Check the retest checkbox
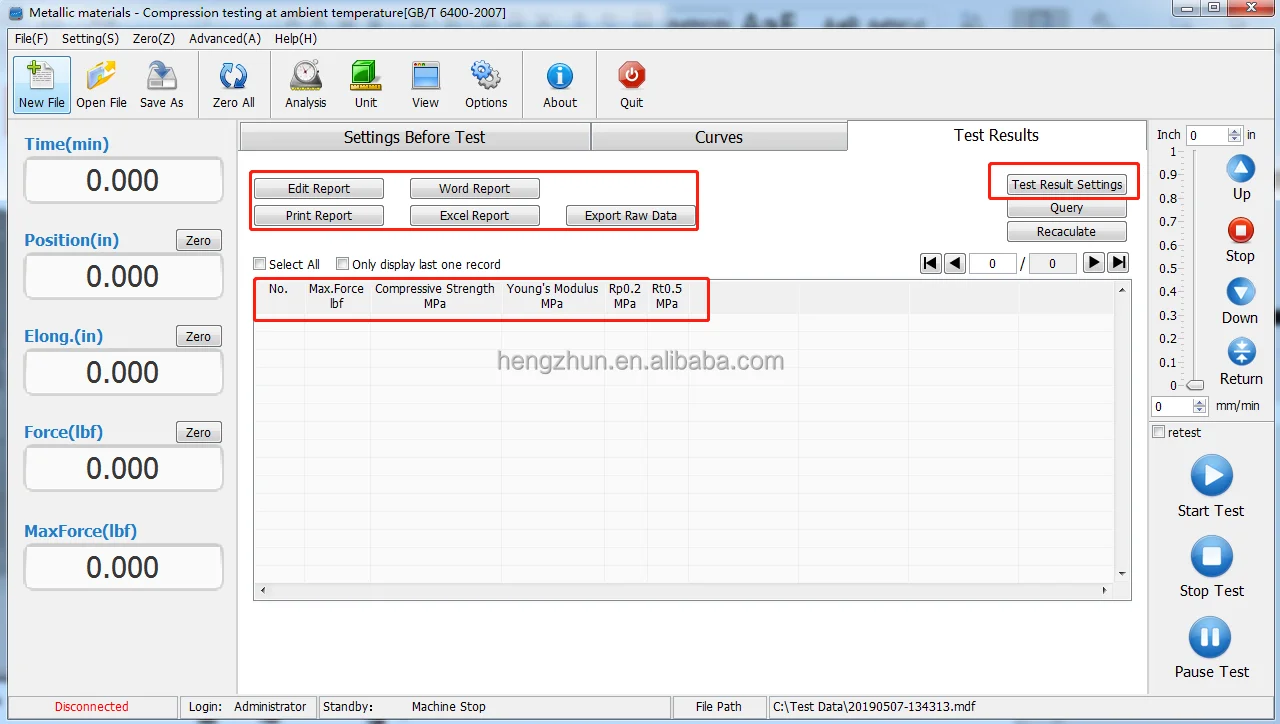1280x724 pixels. click(x=1159, y=432)
